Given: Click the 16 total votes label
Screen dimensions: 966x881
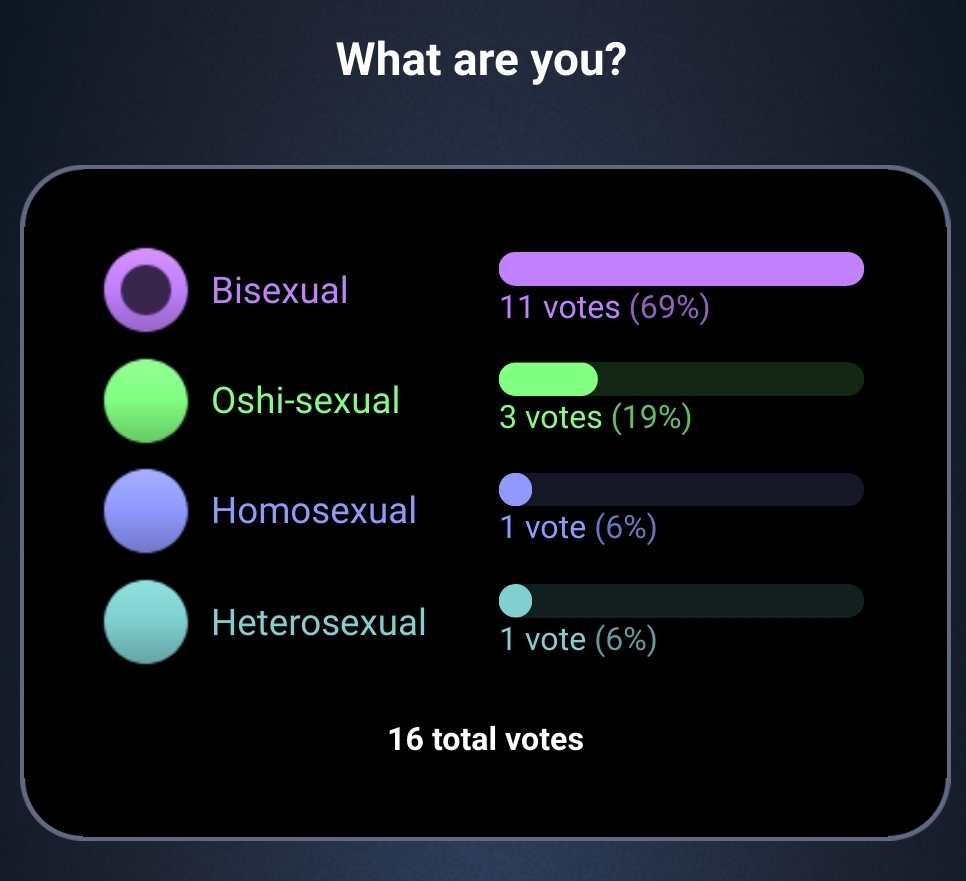Looking at the screenshot, I should (485, 739).
